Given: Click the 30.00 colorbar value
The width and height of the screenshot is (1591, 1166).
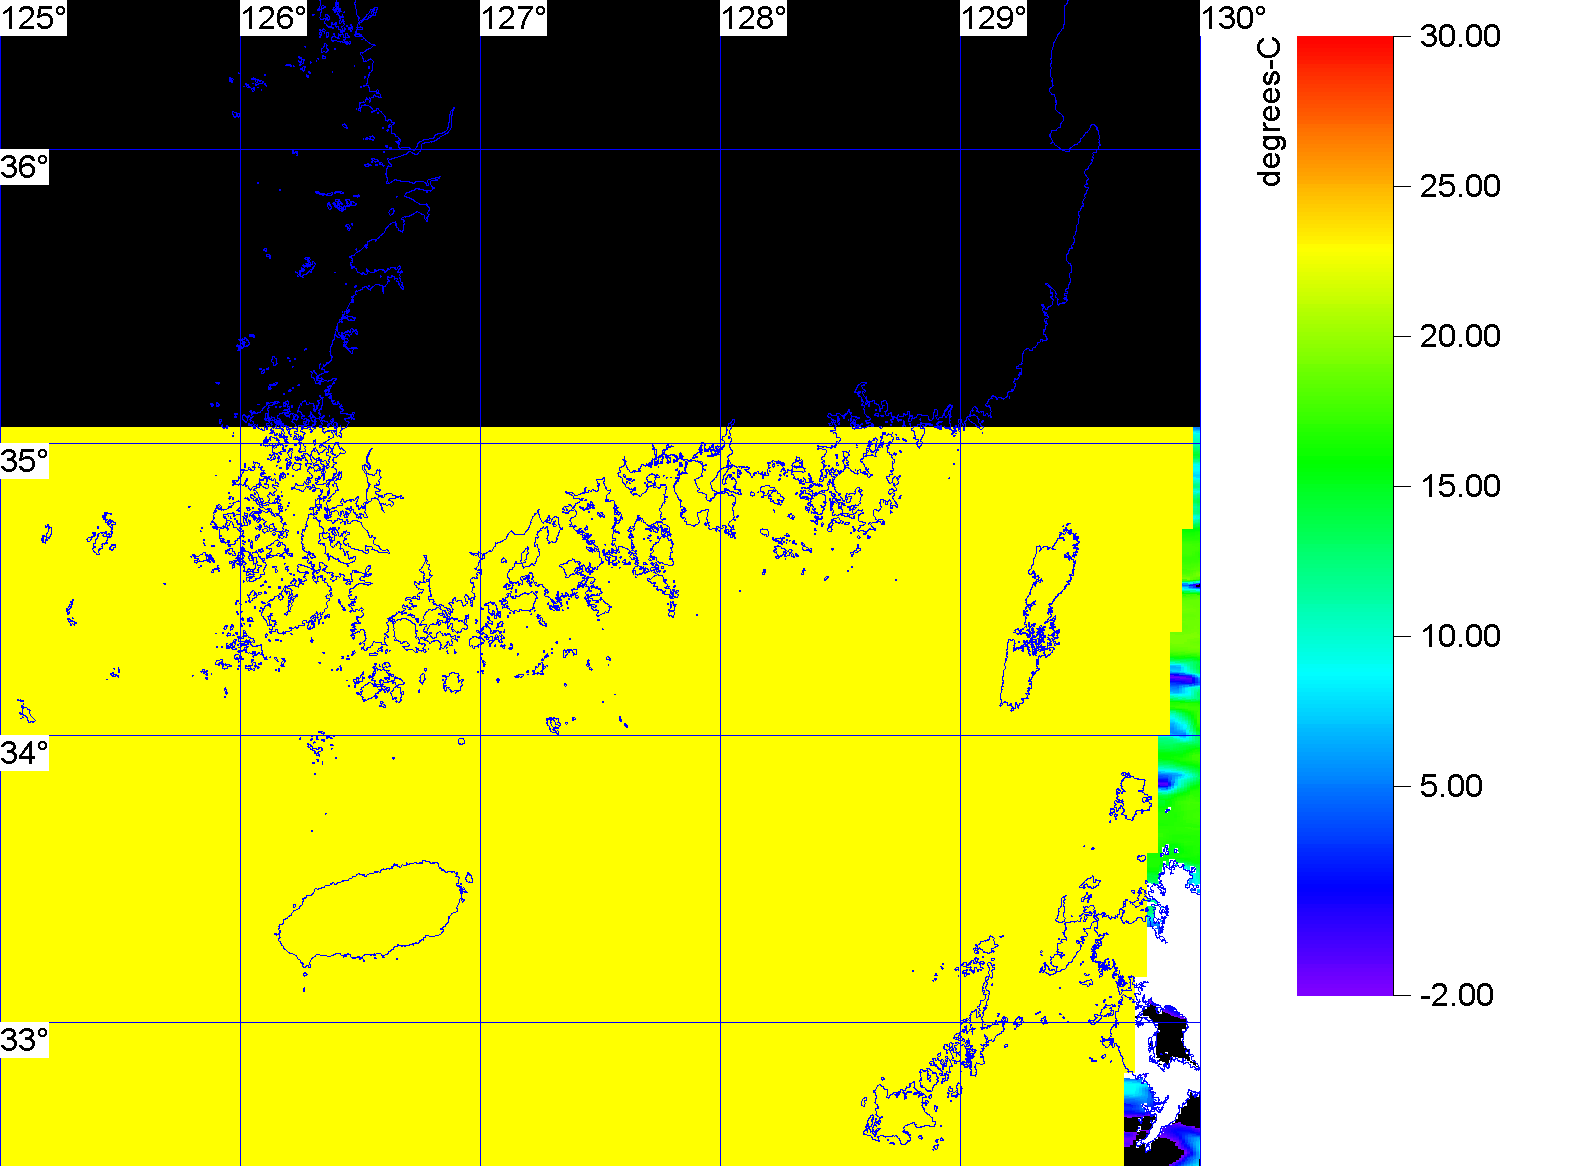Looking at the screenshot, I should pos(1460,36).
